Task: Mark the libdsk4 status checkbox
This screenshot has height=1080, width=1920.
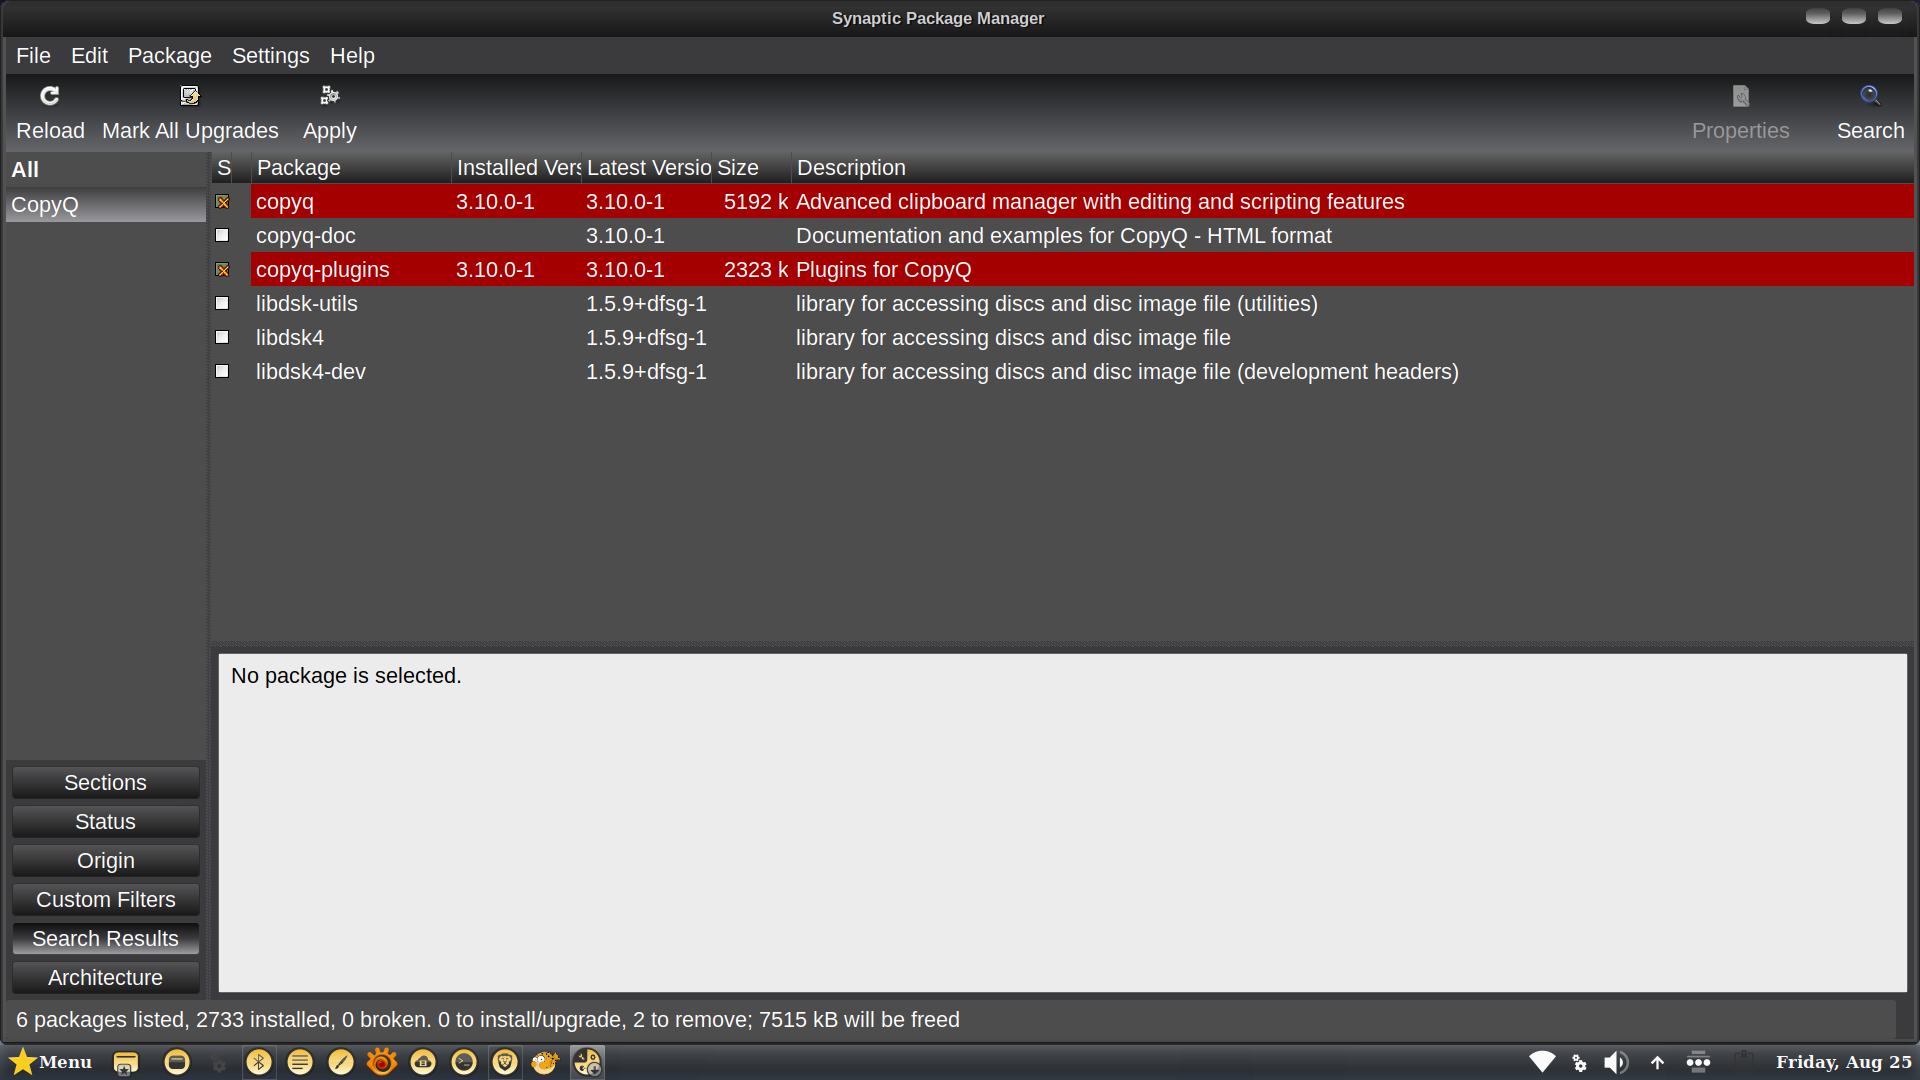Action: 222,338
